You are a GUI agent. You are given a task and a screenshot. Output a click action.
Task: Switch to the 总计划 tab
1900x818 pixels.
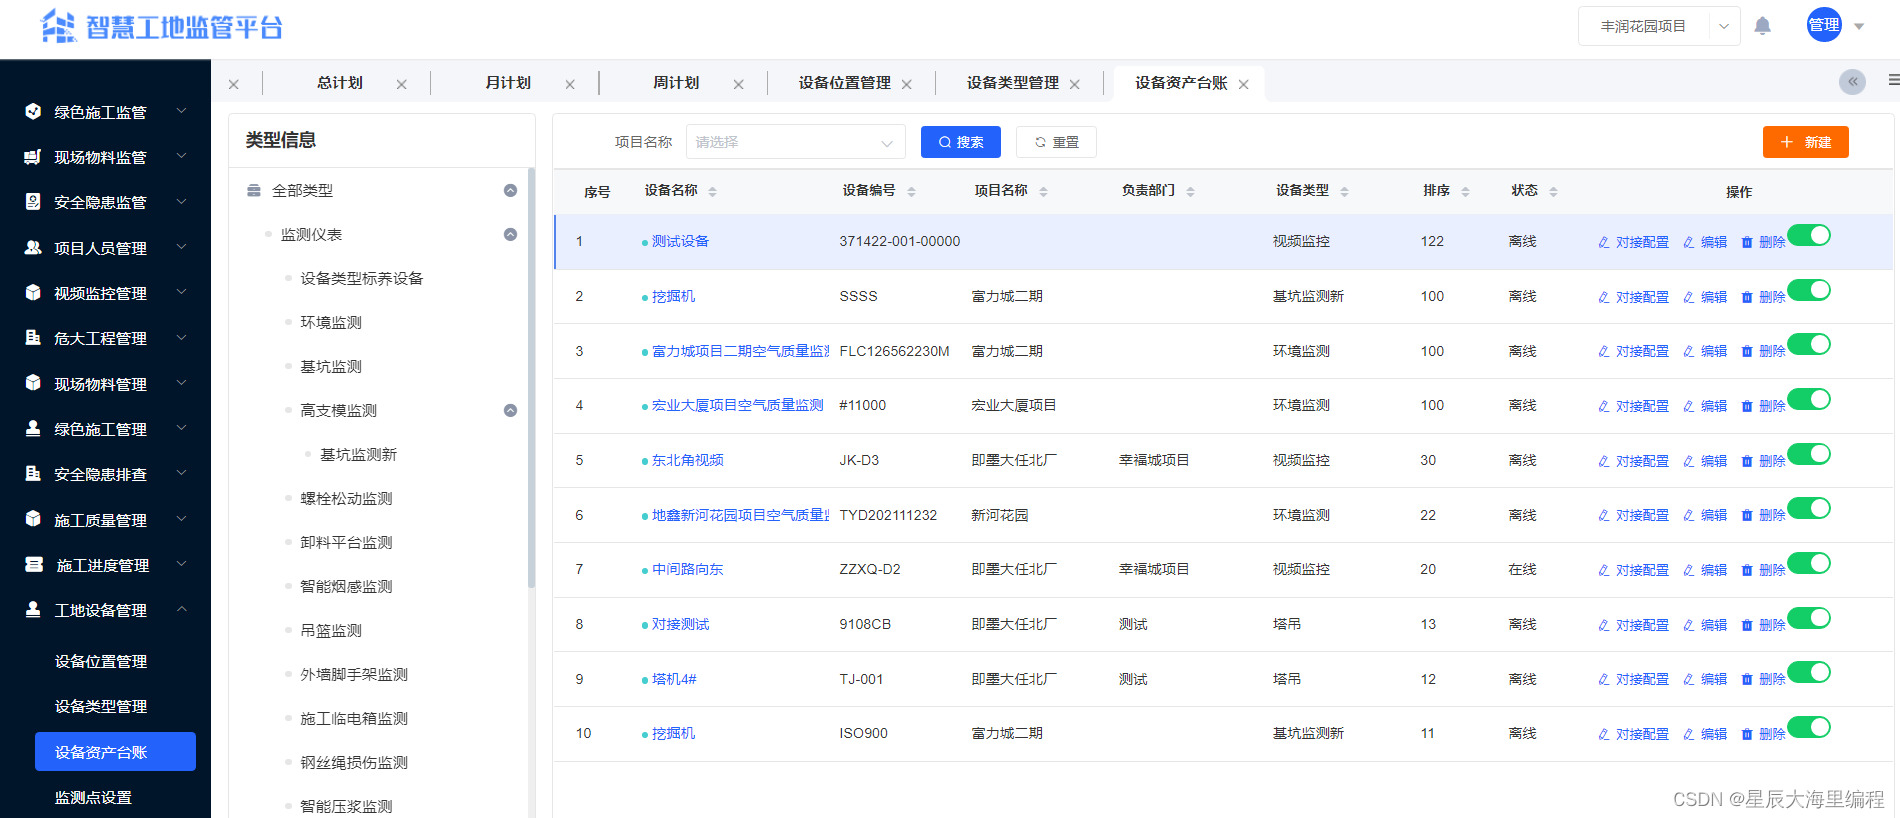pyautogui.click(x=340, y=83)
